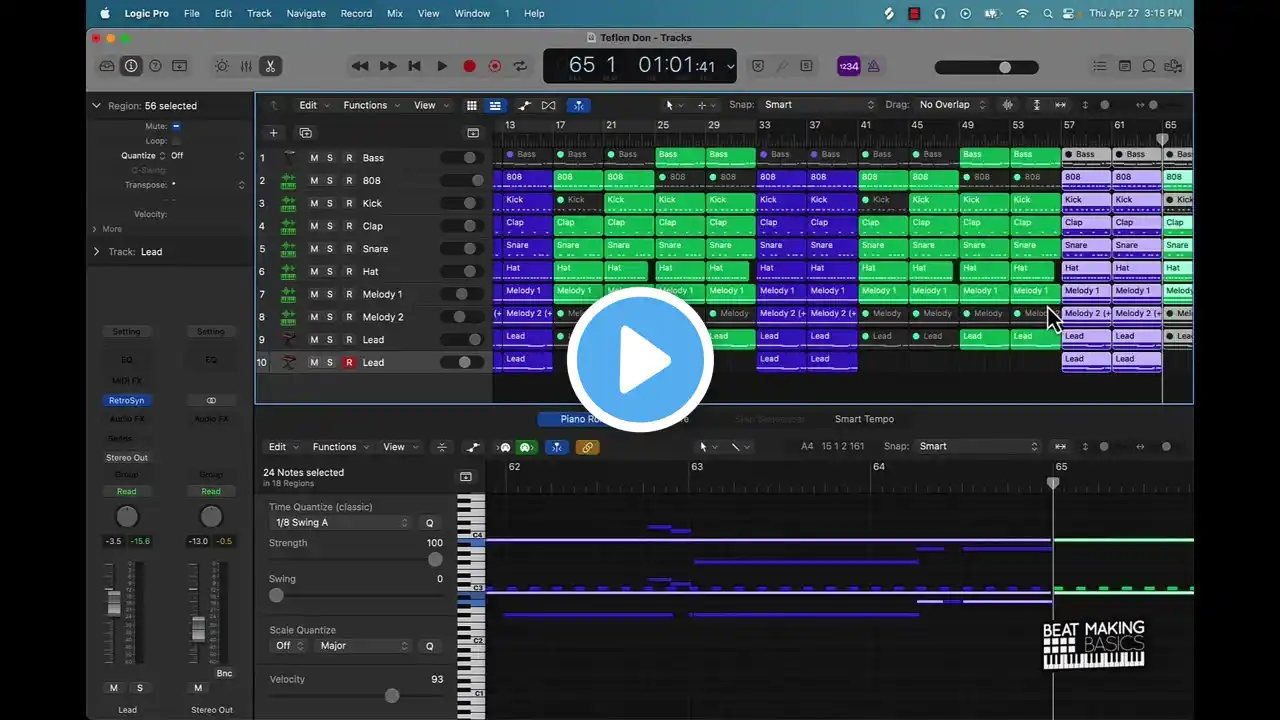Toggle Cycle mode in the transport
The width and height of the screenshot is (1280, 720).
coord(520,66)
